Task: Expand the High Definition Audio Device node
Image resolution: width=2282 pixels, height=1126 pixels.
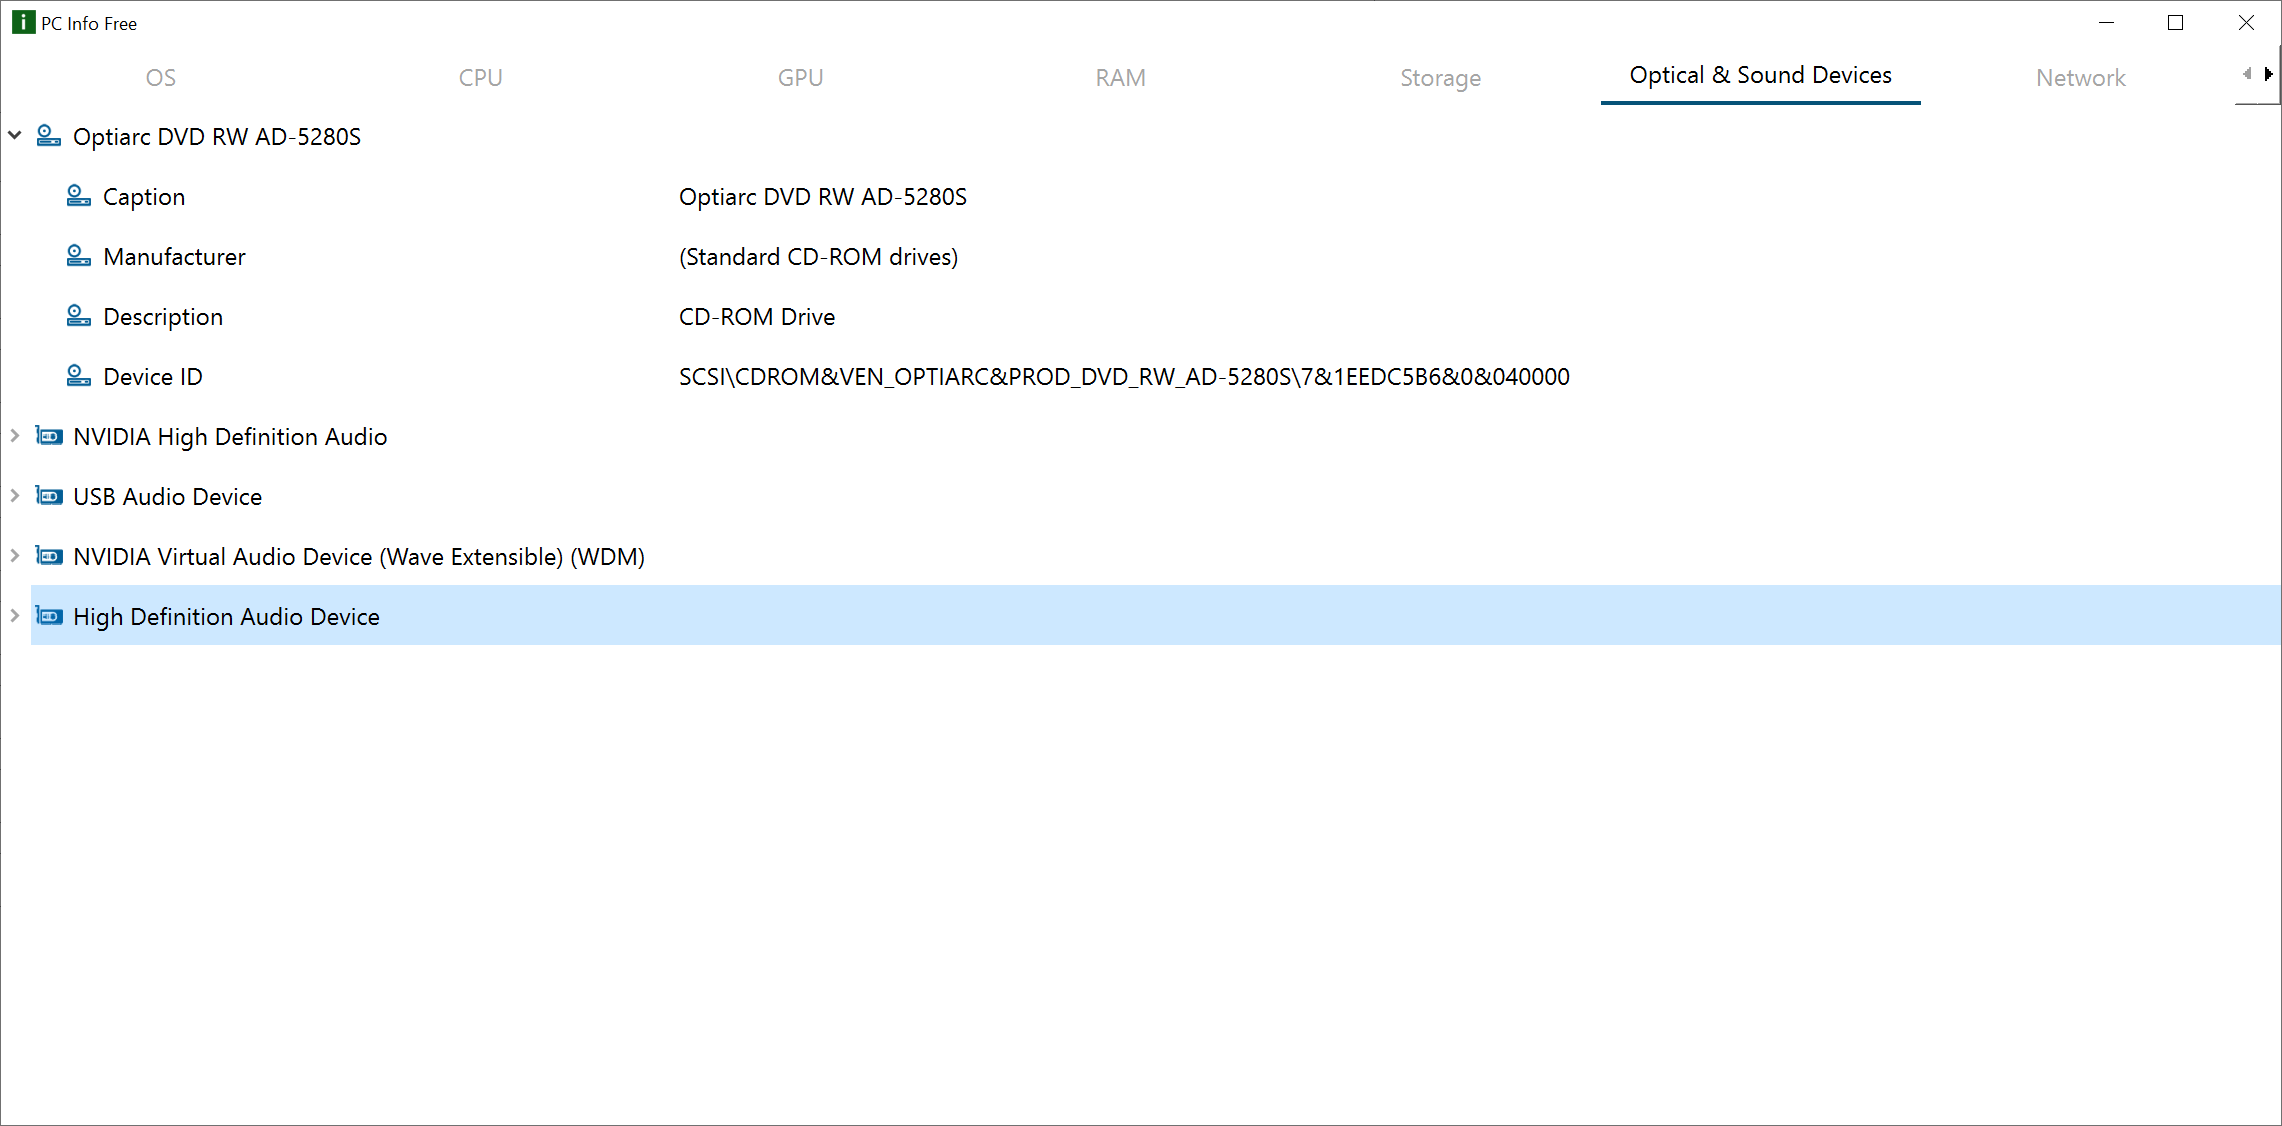Action: click(x=15, y=615)
